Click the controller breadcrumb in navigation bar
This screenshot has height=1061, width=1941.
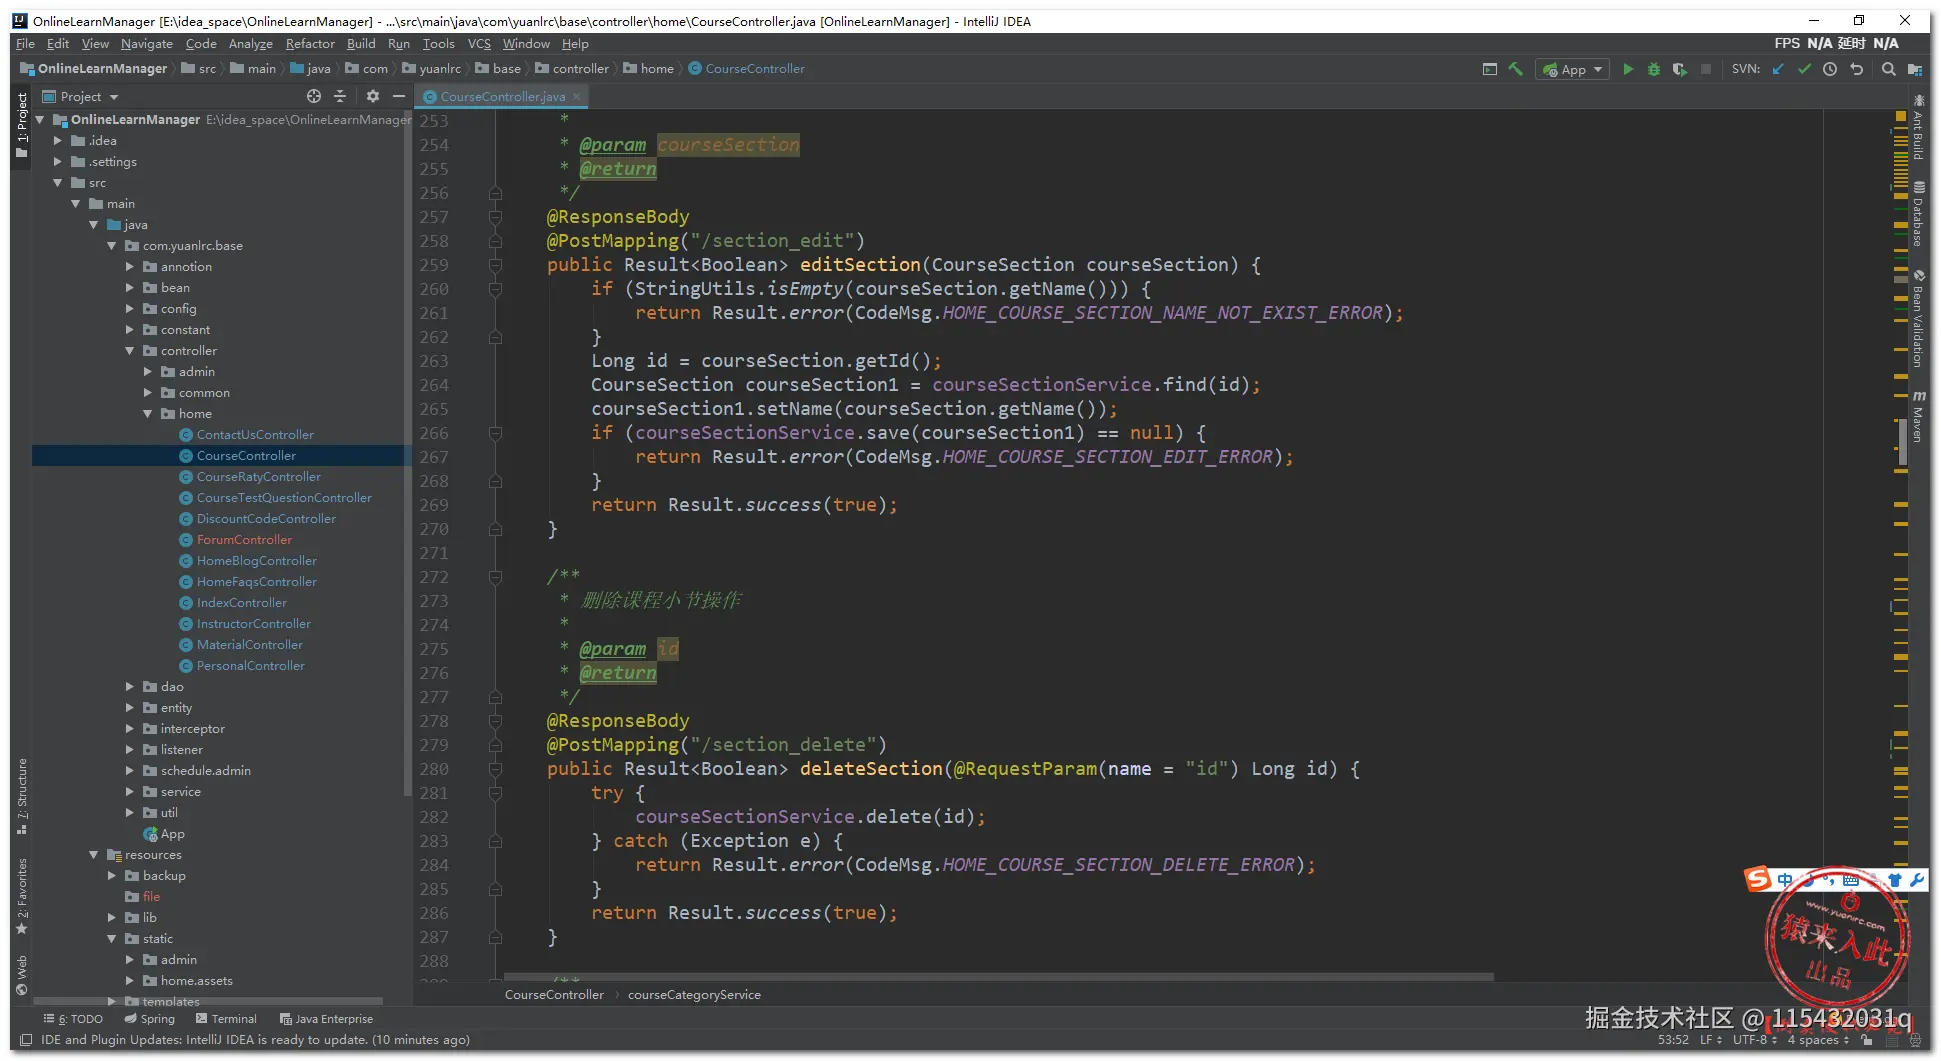(x=573, y=69)
